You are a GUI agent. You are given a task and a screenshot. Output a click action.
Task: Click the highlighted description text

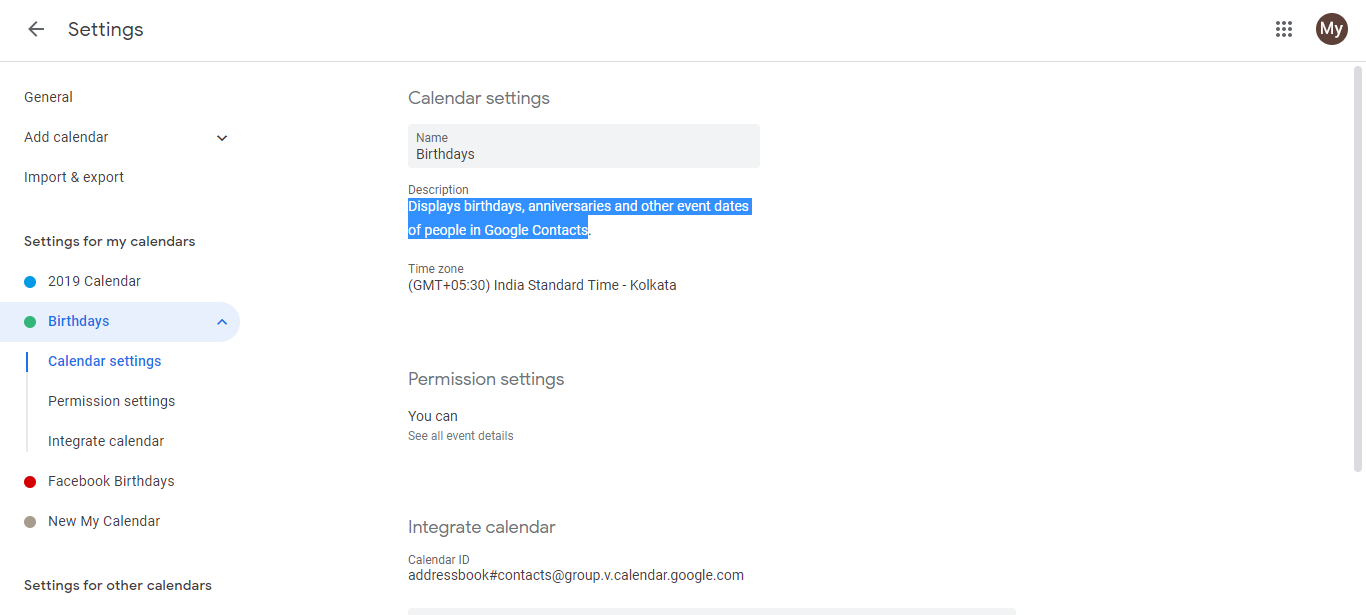point(579,218)
